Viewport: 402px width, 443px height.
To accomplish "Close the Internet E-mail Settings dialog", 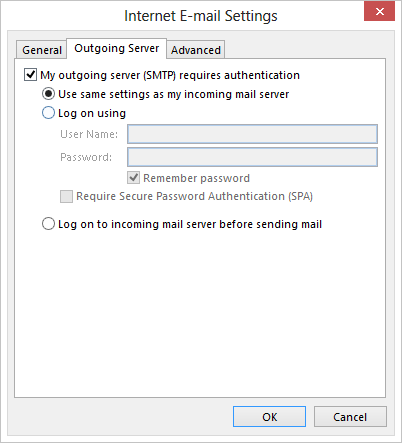I will click(379, 12).
